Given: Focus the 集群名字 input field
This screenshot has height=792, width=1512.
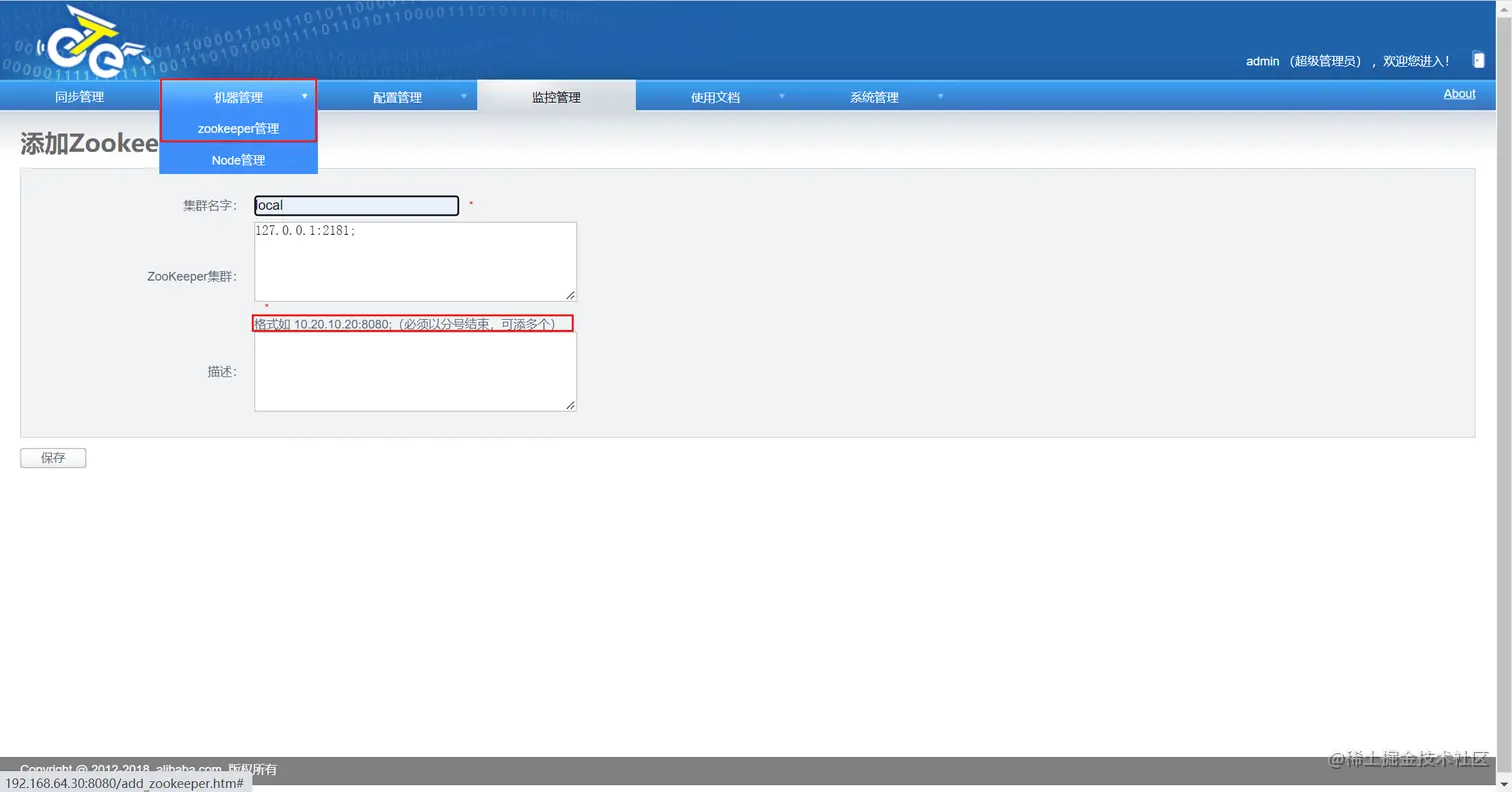Looking at the screenshot, I should 356,205.
